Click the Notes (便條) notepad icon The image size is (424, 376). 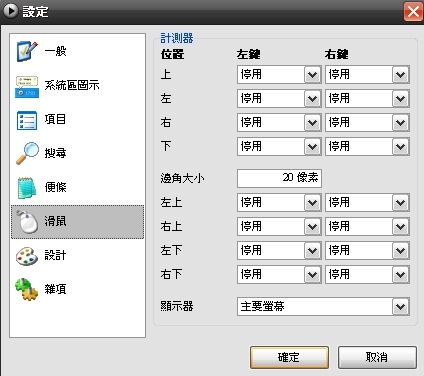[x=27, y=188]
